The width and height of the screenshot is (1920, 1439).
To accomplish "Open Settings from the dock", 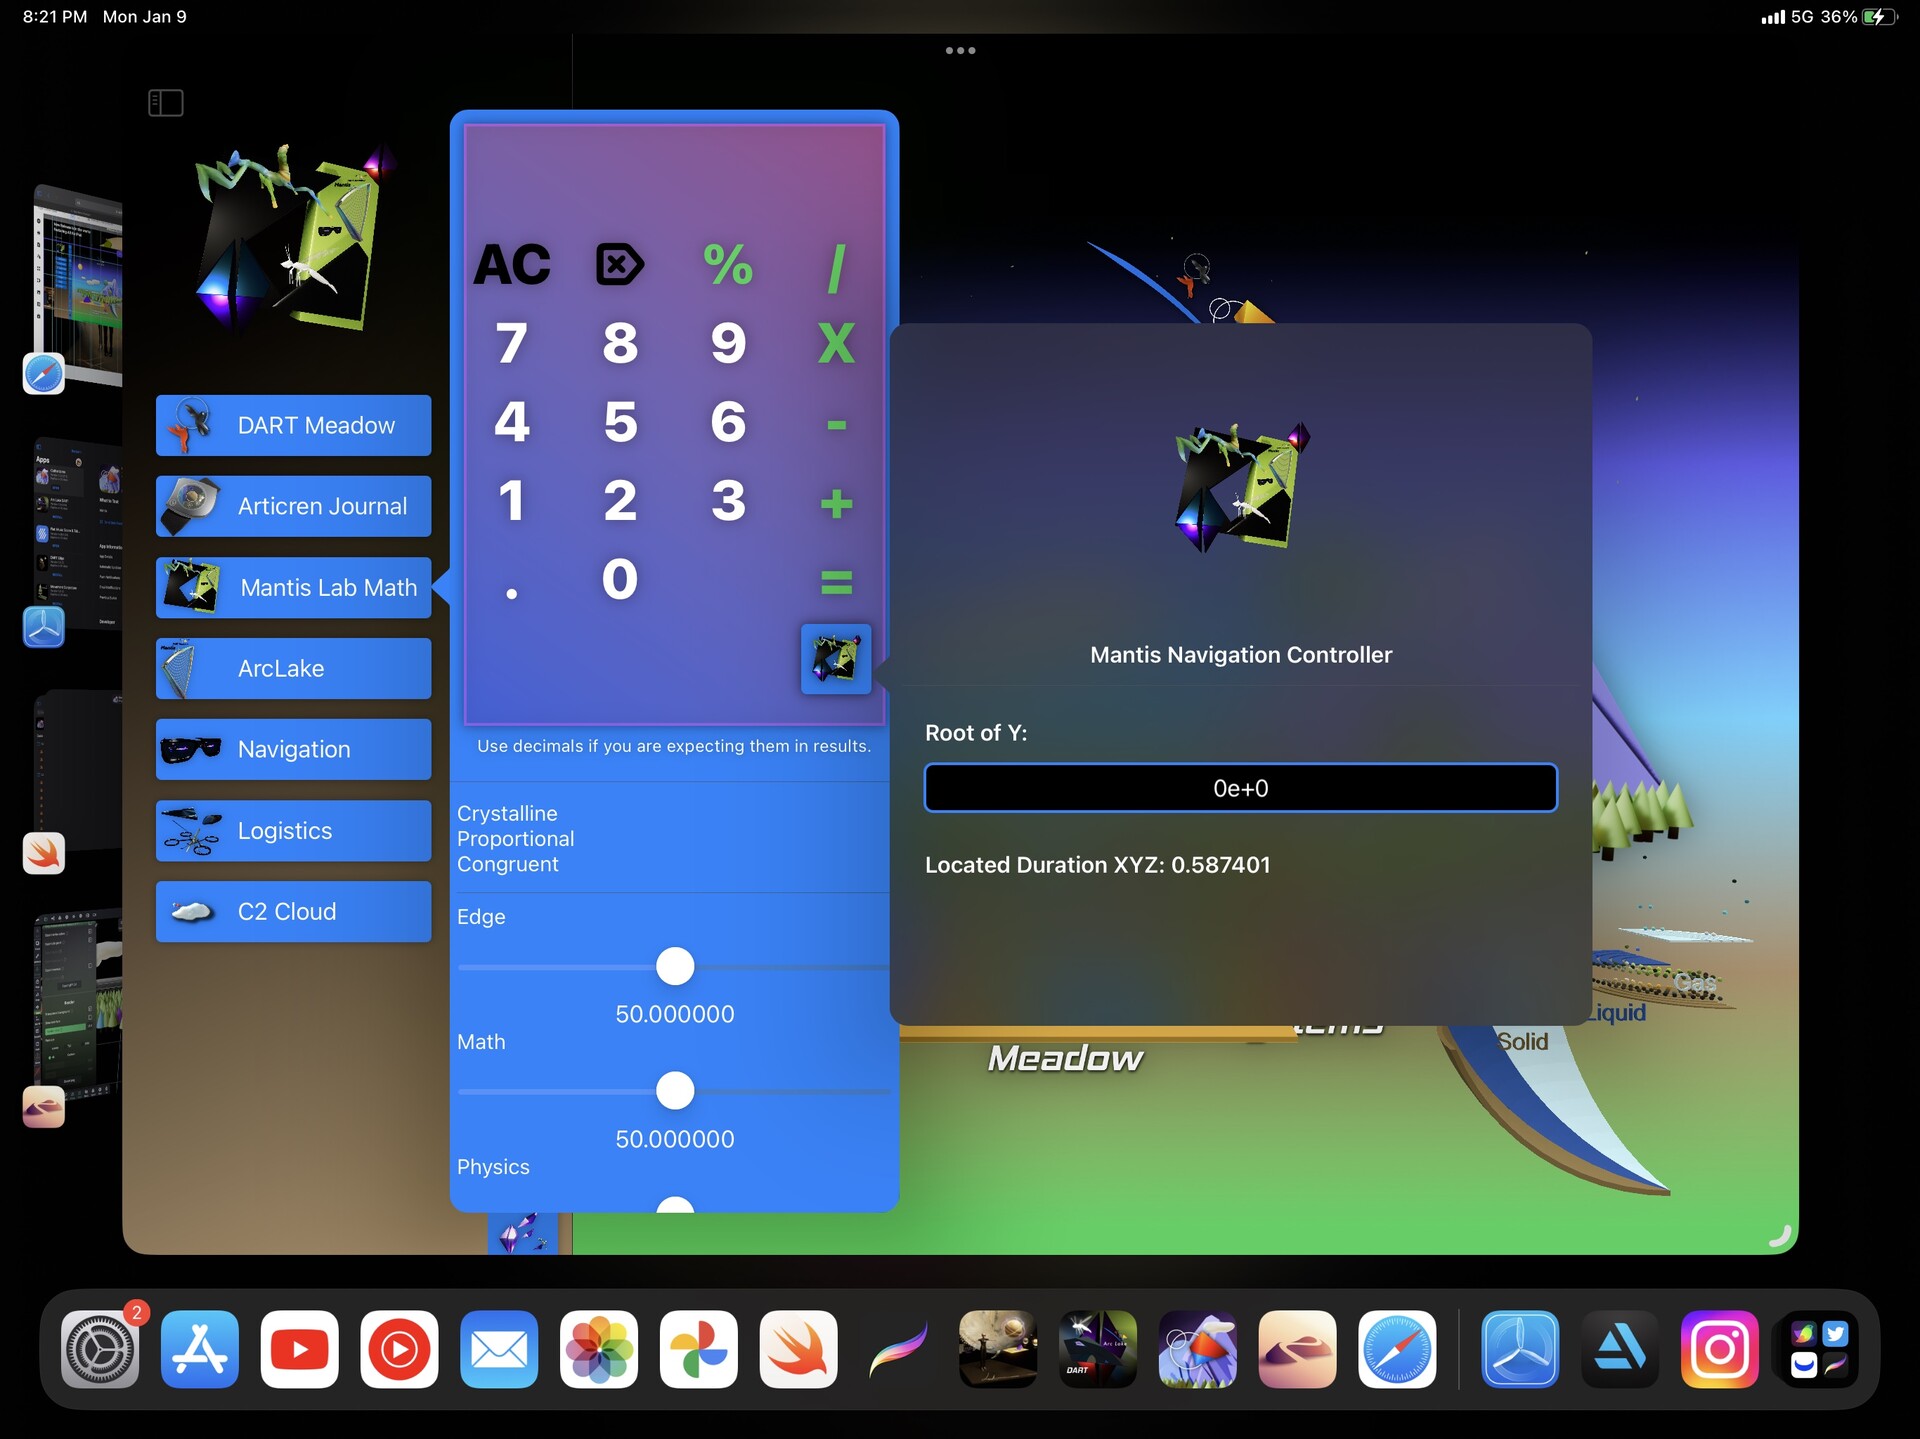I will (x=99, y=1349).
